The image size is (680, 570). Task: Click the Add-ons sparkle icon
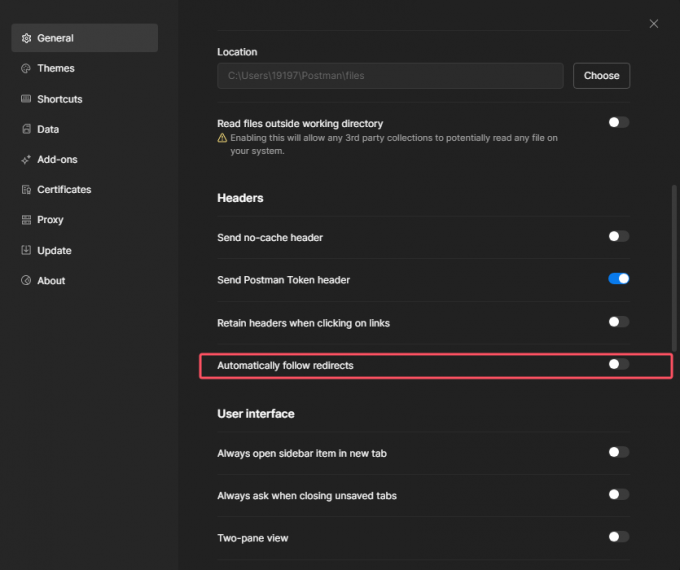point(26,160)
